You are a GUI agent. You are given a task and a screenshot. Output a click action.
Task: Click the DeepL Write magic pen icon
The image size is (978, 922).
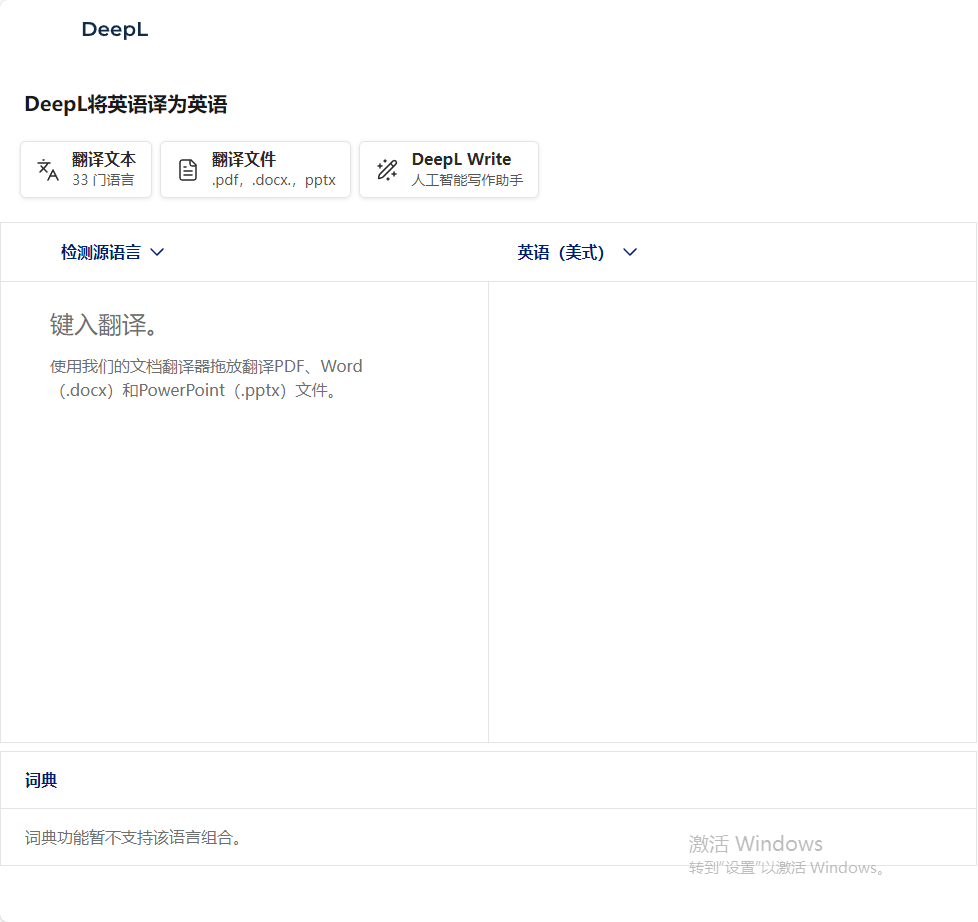pyautogui.click(x=387, y=170)
